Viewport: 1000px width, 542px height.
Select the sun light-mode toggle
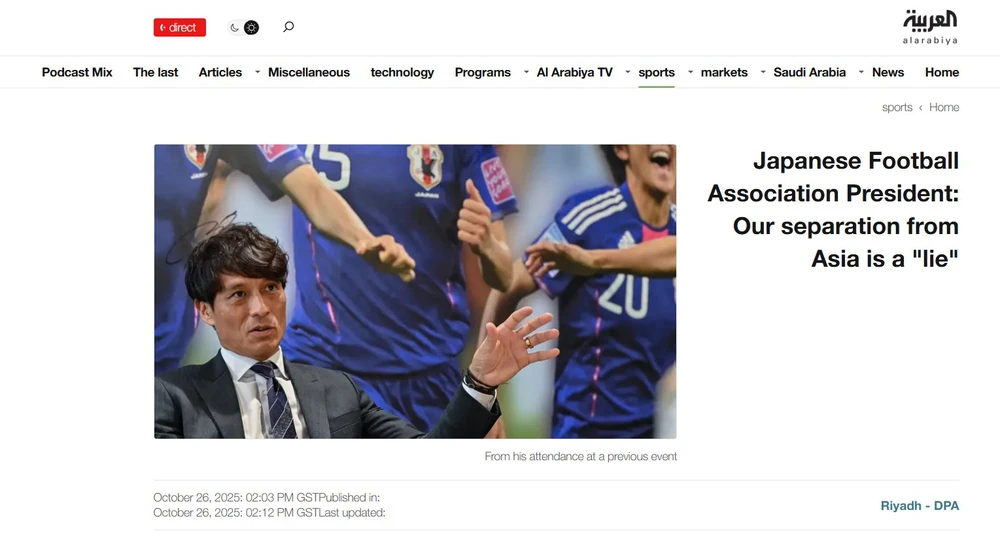pyautogui.click(x=251, y=27)
